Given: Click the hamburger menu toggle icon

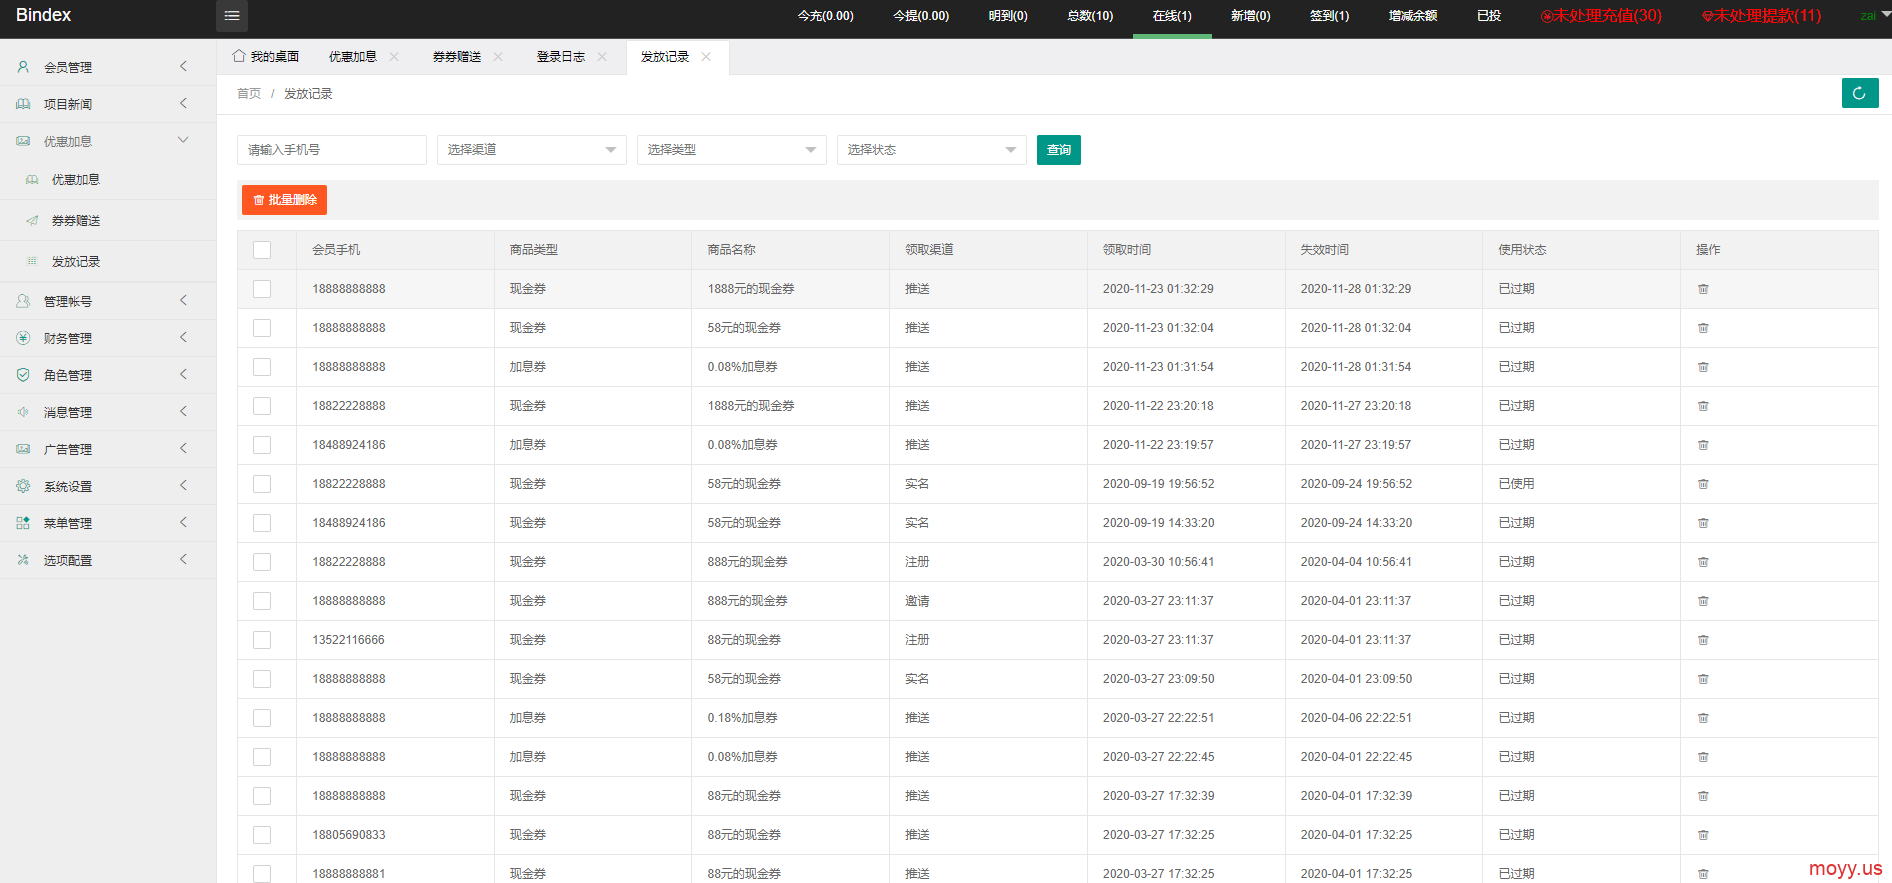Looking at the screenshot, I should (x=232, y=16).
